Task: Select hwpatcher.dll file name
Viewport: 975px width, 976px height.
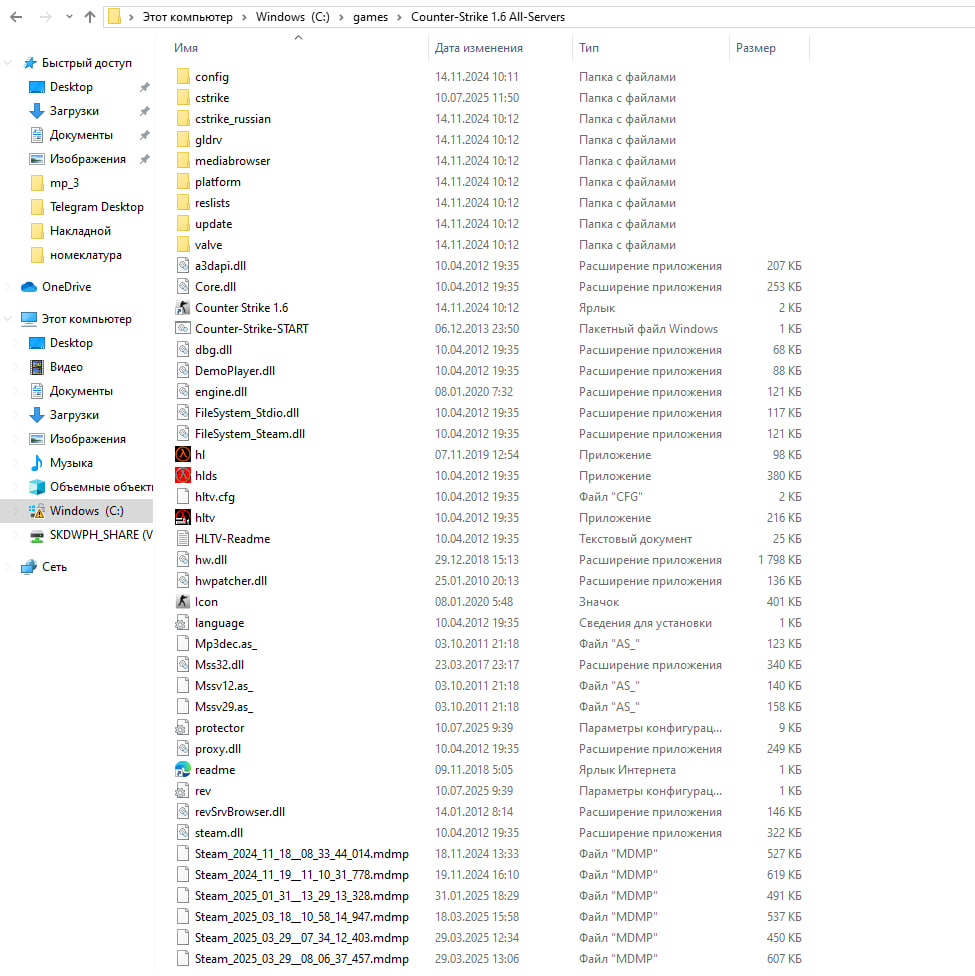Action: (230, 581)
